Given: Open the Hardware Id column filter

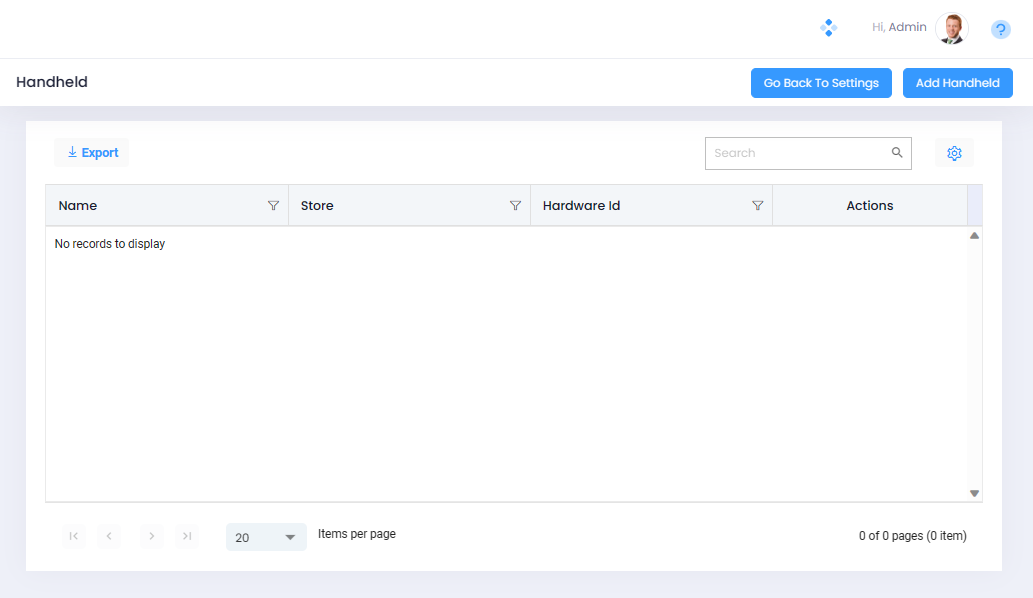Looking at the screenshot, I should pyautogui.click(x=757, y=205).
